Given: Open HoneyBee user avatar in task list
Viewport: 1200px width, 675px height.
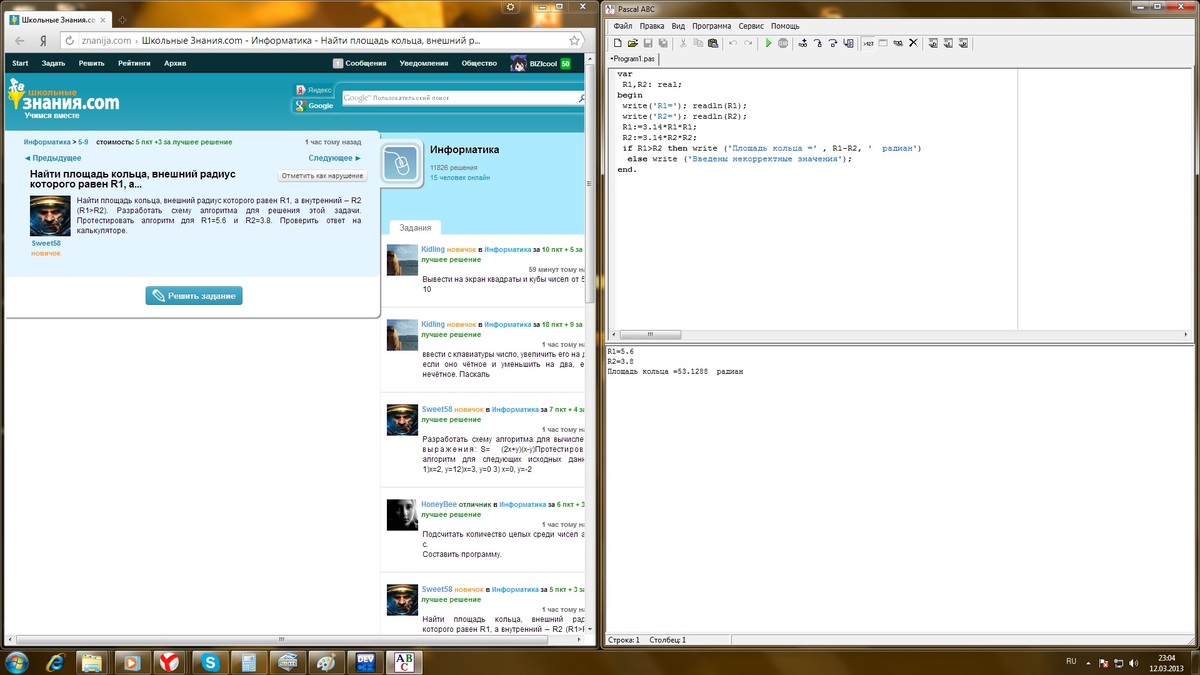Looking at the screenshot, I should tap(402, 515).
